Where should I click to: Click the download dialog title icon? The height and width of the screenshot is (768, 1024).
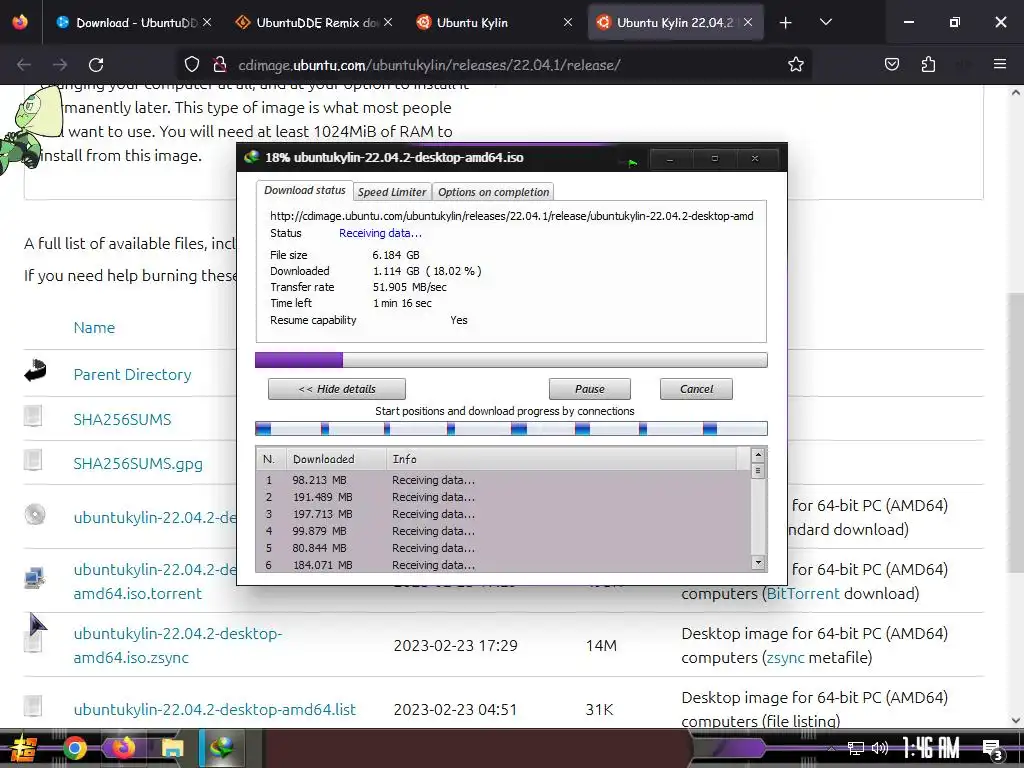(x=251, y=157)
